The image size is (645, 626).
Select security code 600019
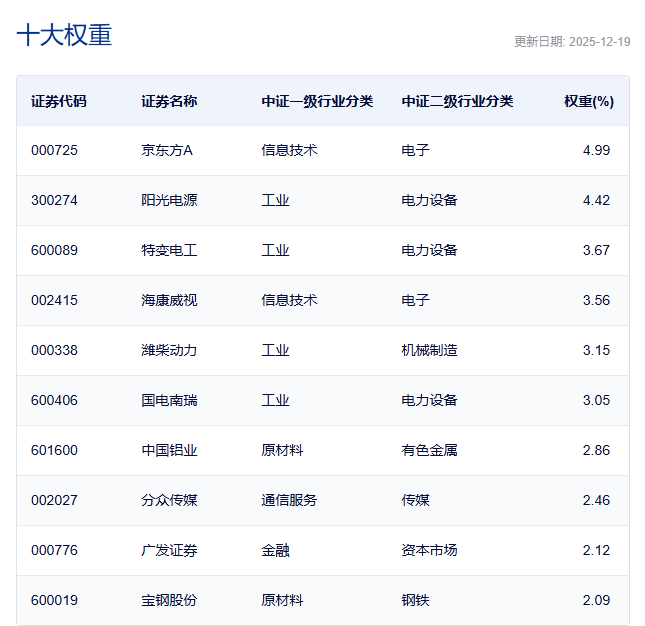[54, 600]
